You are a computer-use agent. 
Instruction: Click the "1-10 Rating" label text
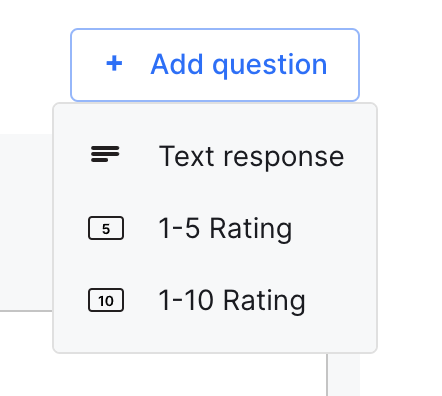click(x=232, y=301)
